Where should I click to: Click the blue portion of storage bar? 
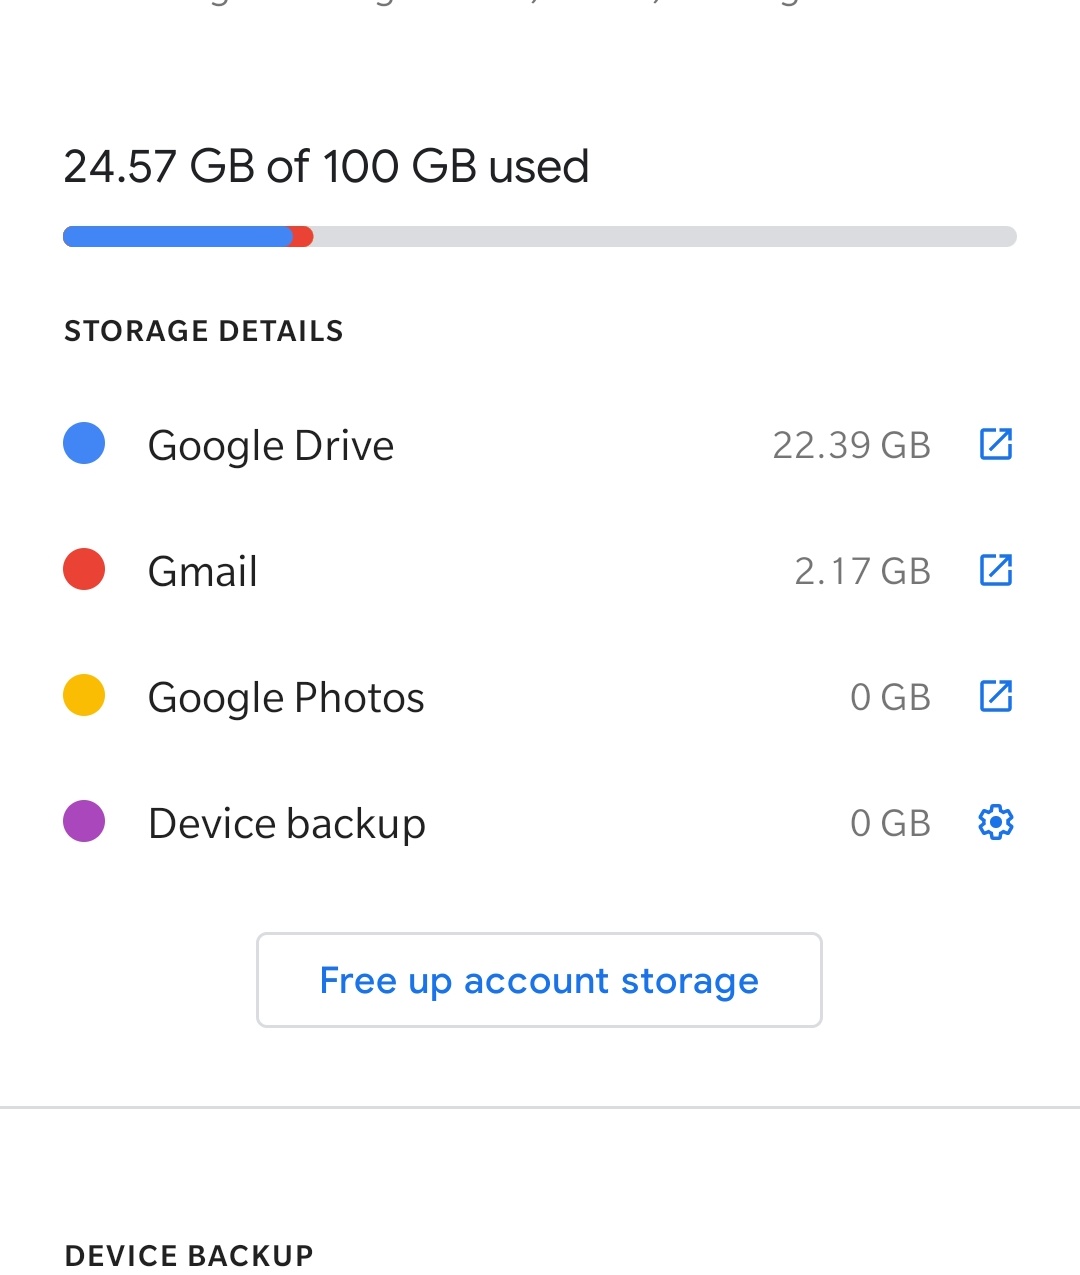pyautogui.click(x=176, y=237)
